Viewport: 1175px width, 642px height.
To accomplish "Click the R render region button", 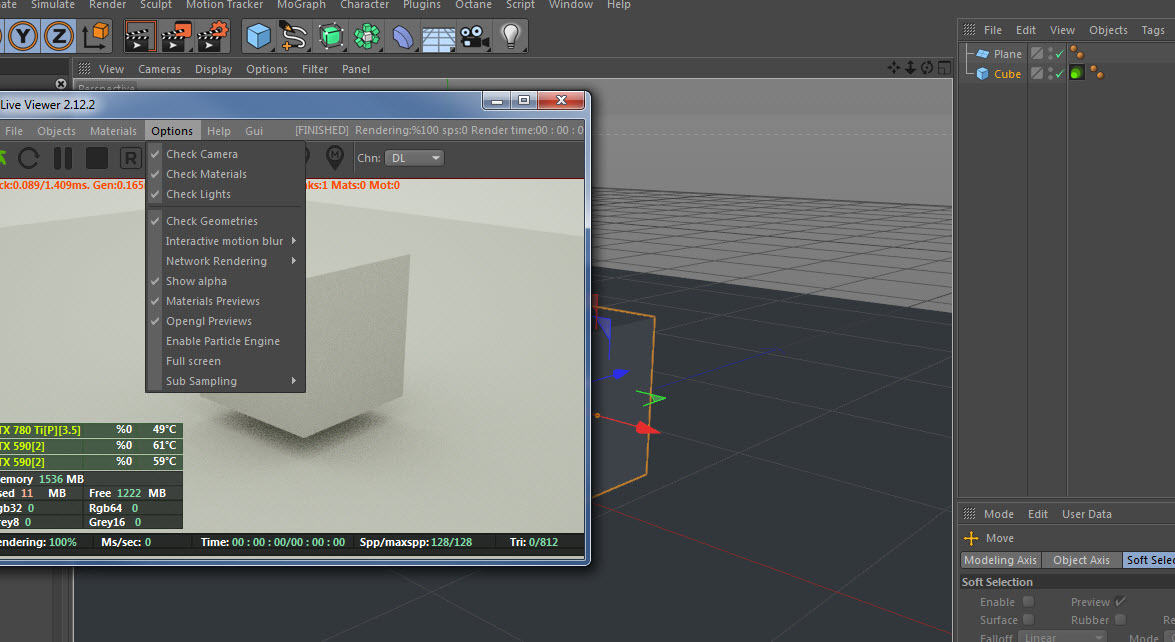I will pos(130,158).
